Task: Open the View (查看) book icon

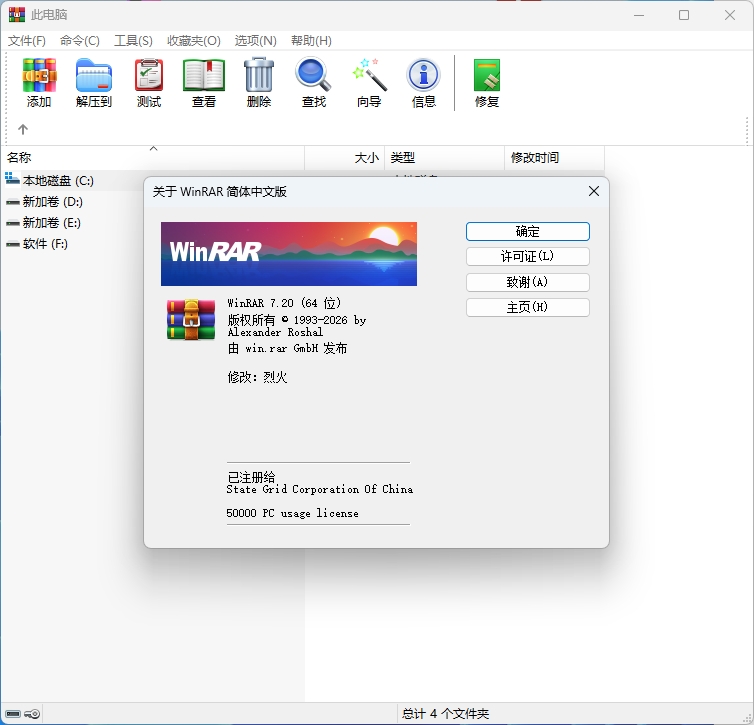Action: click(204, 75)
